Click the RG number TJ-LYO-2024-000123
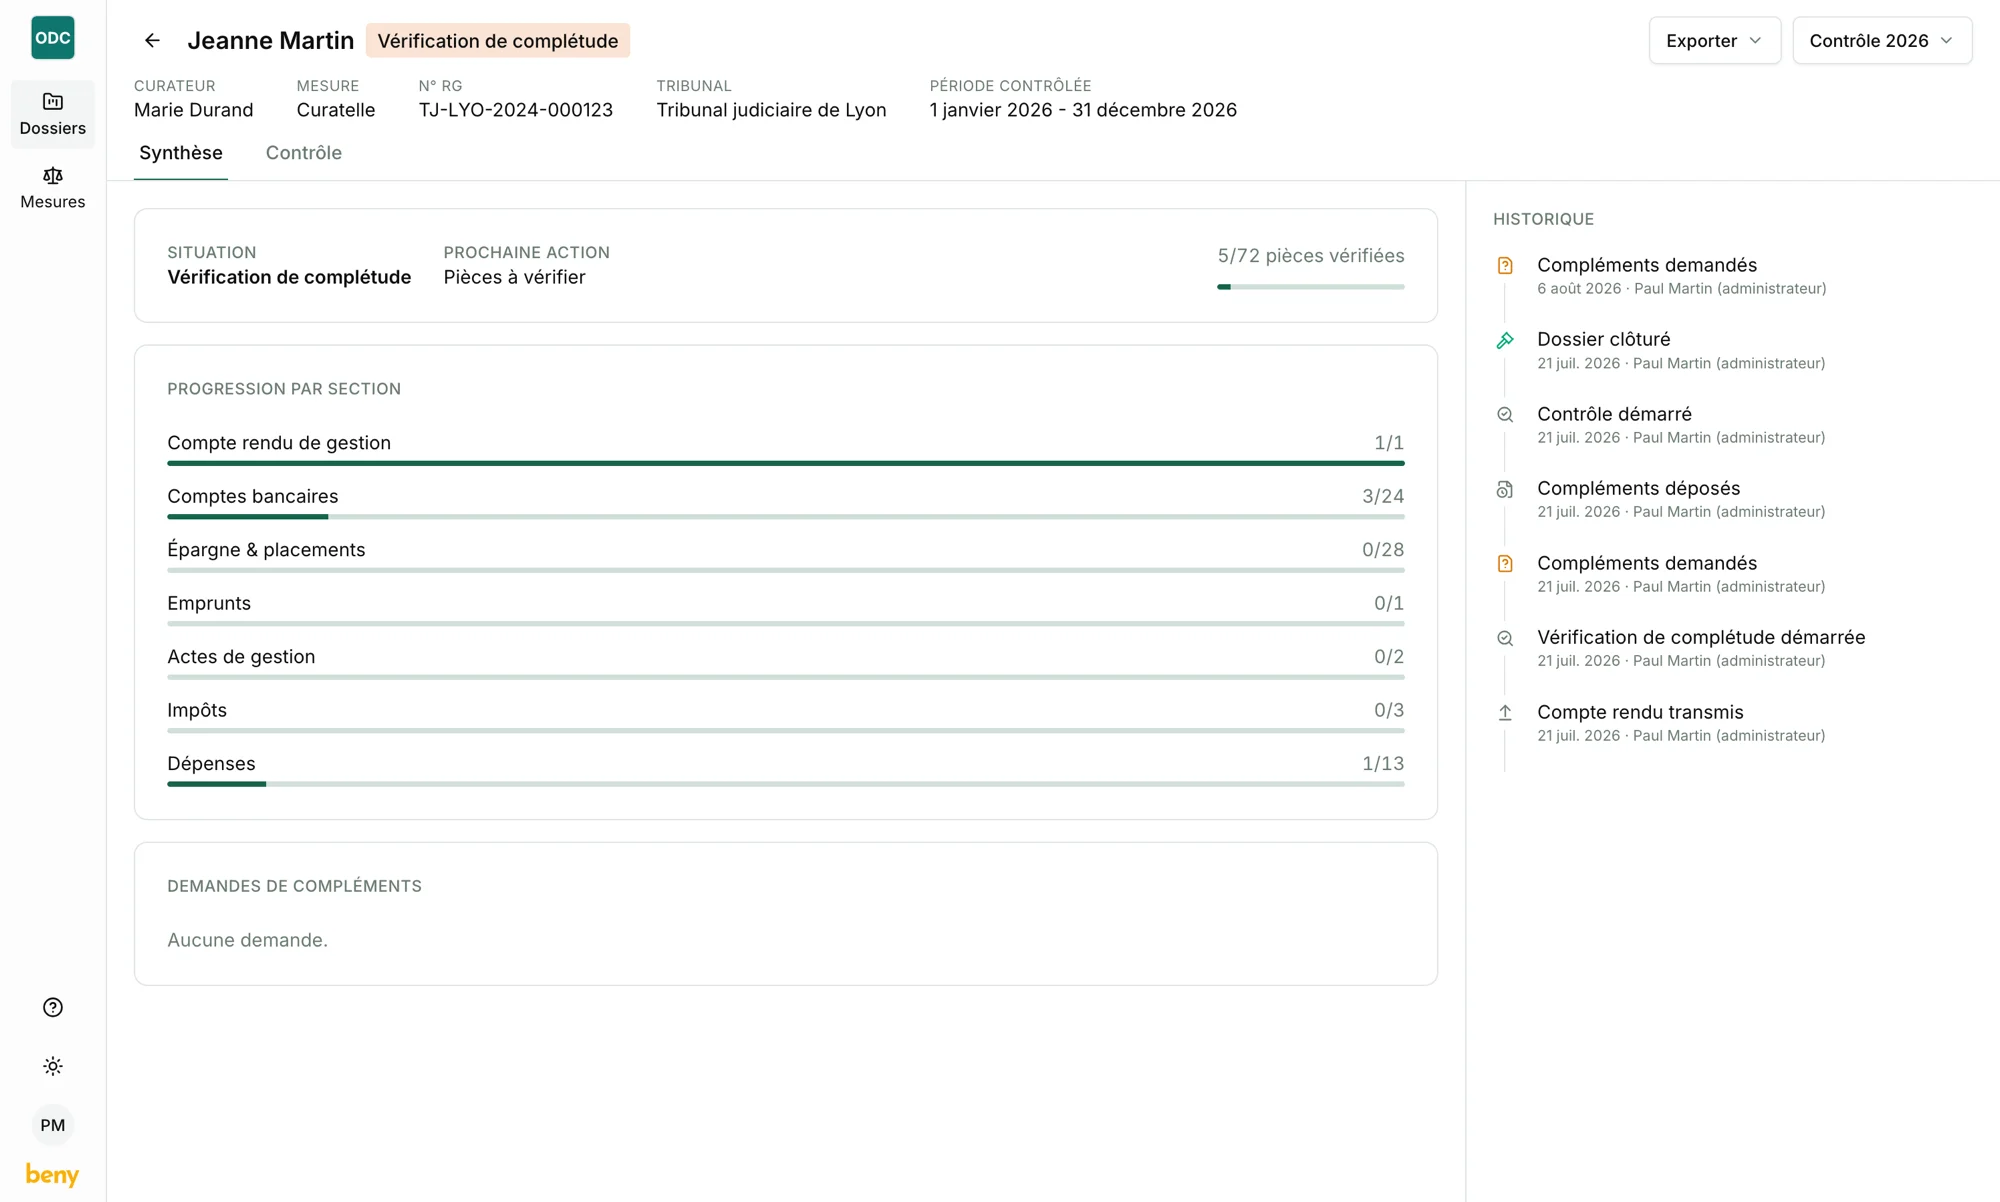Screen dimensions: 2000x1202 pos(515,110)
